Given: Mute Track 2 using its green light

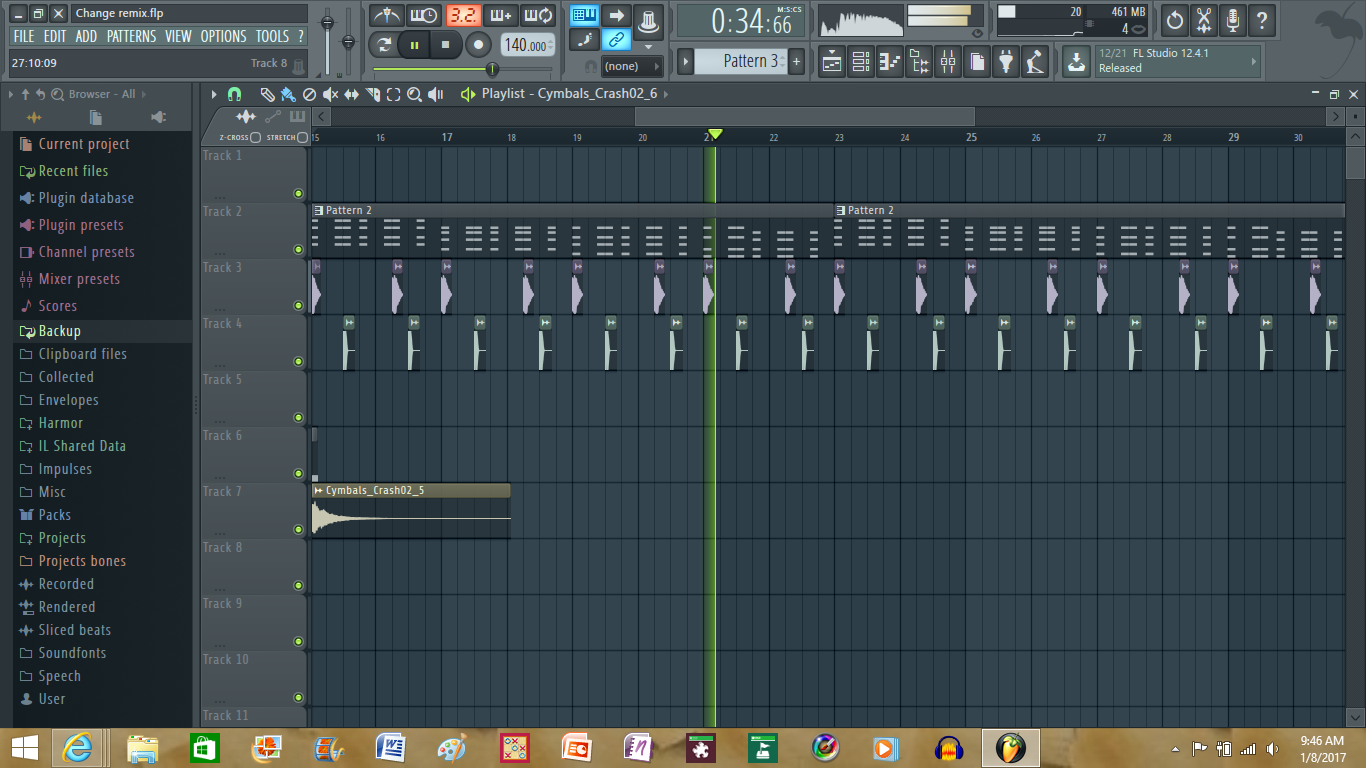Looking at the screenshot, I should click(x=298, y=250).
